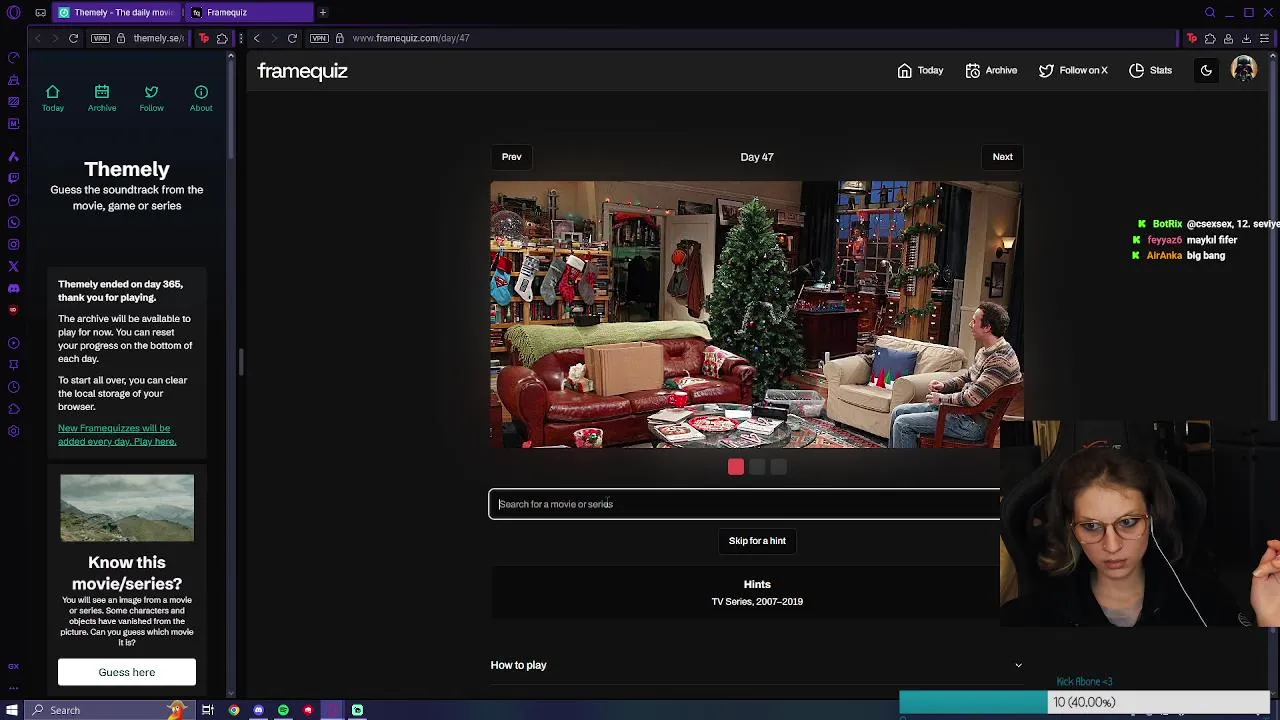The height and width of the screenshot is (720, 1280).
Task: Go back in the Framequiz pane
Action: click(x=256, y=38)
